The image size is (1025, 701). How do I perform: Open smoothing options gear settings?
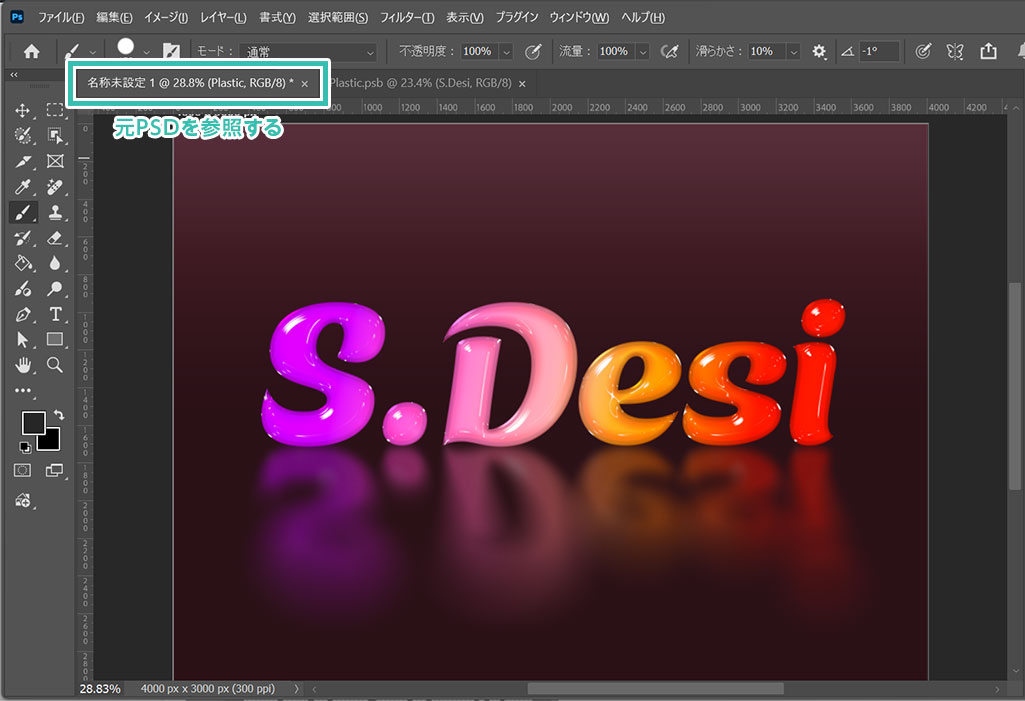click(819, 51)
